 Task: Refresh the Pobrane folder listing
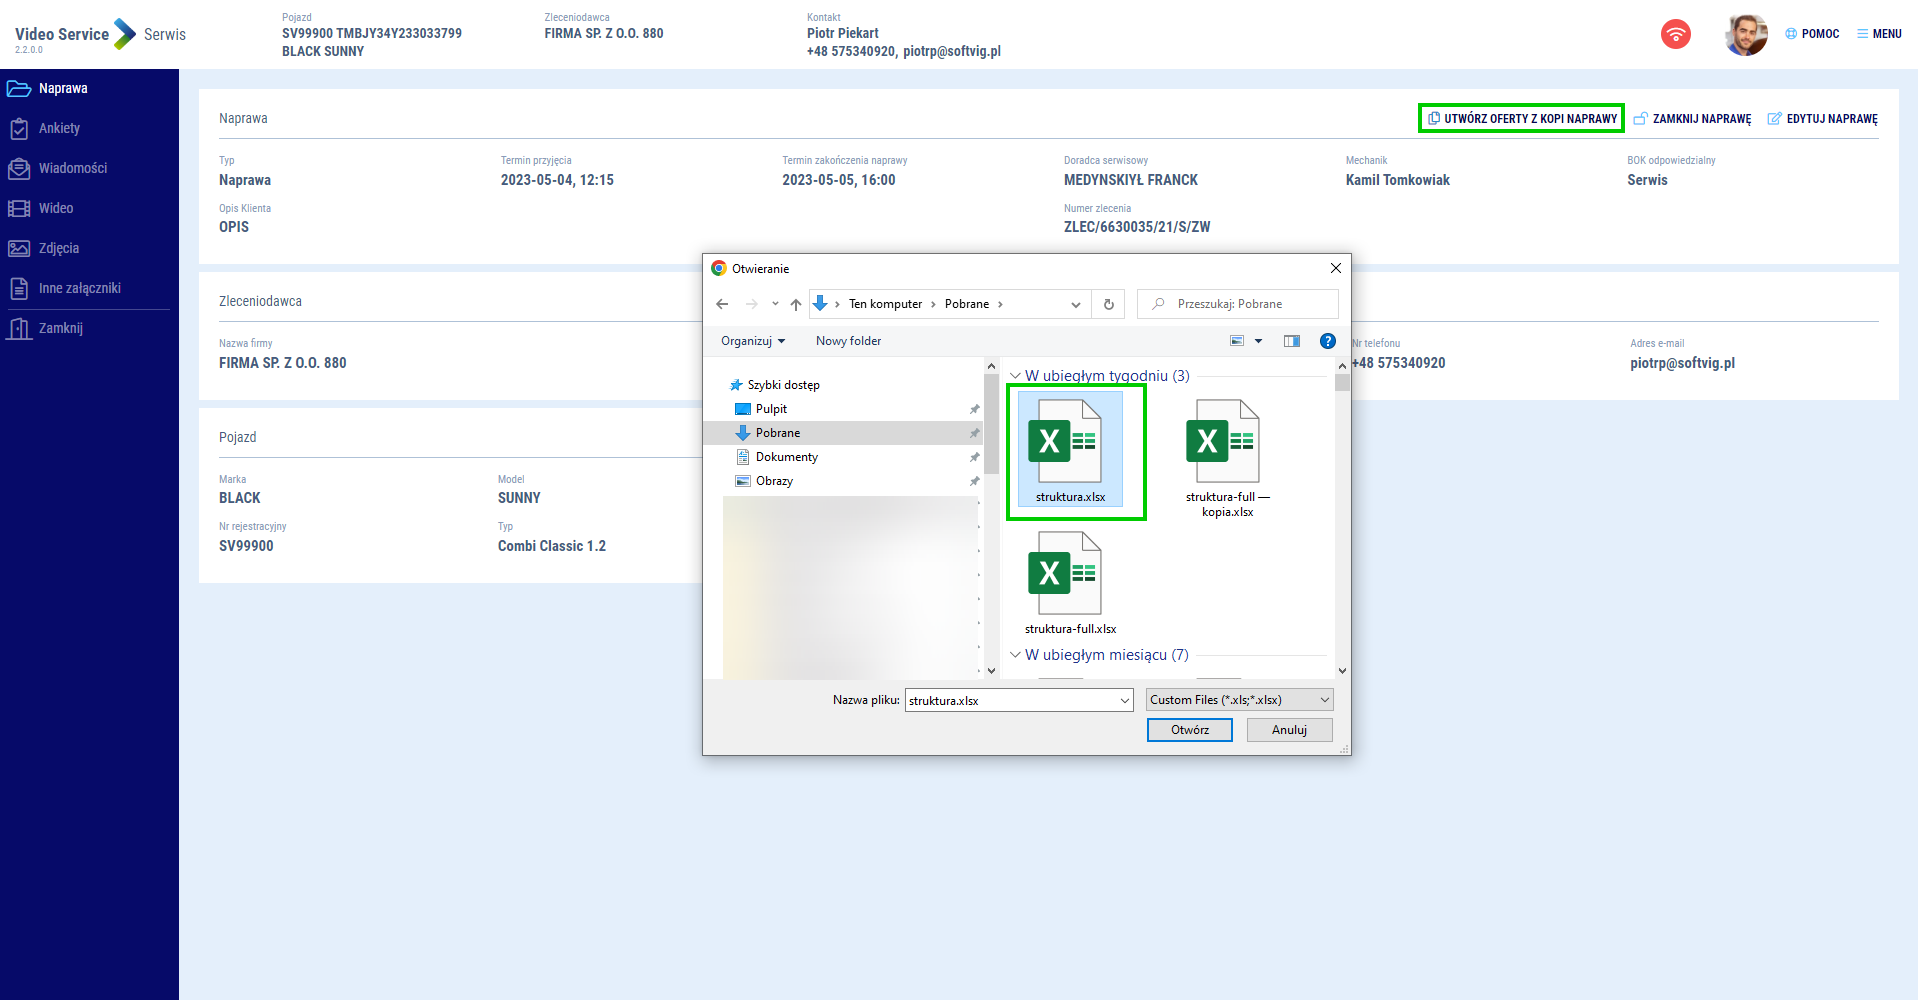click(1108, 304)
